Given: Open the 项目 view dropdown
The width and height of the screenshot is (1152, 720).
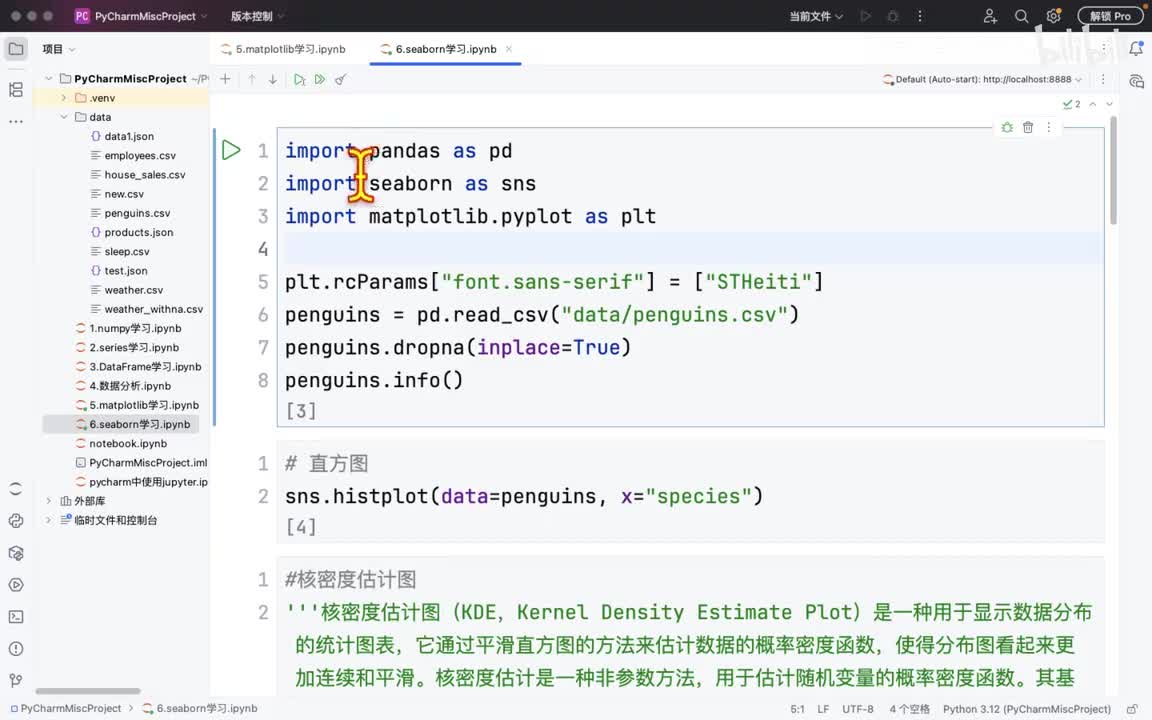Looking at the screenshot, I should pos(59,49).
